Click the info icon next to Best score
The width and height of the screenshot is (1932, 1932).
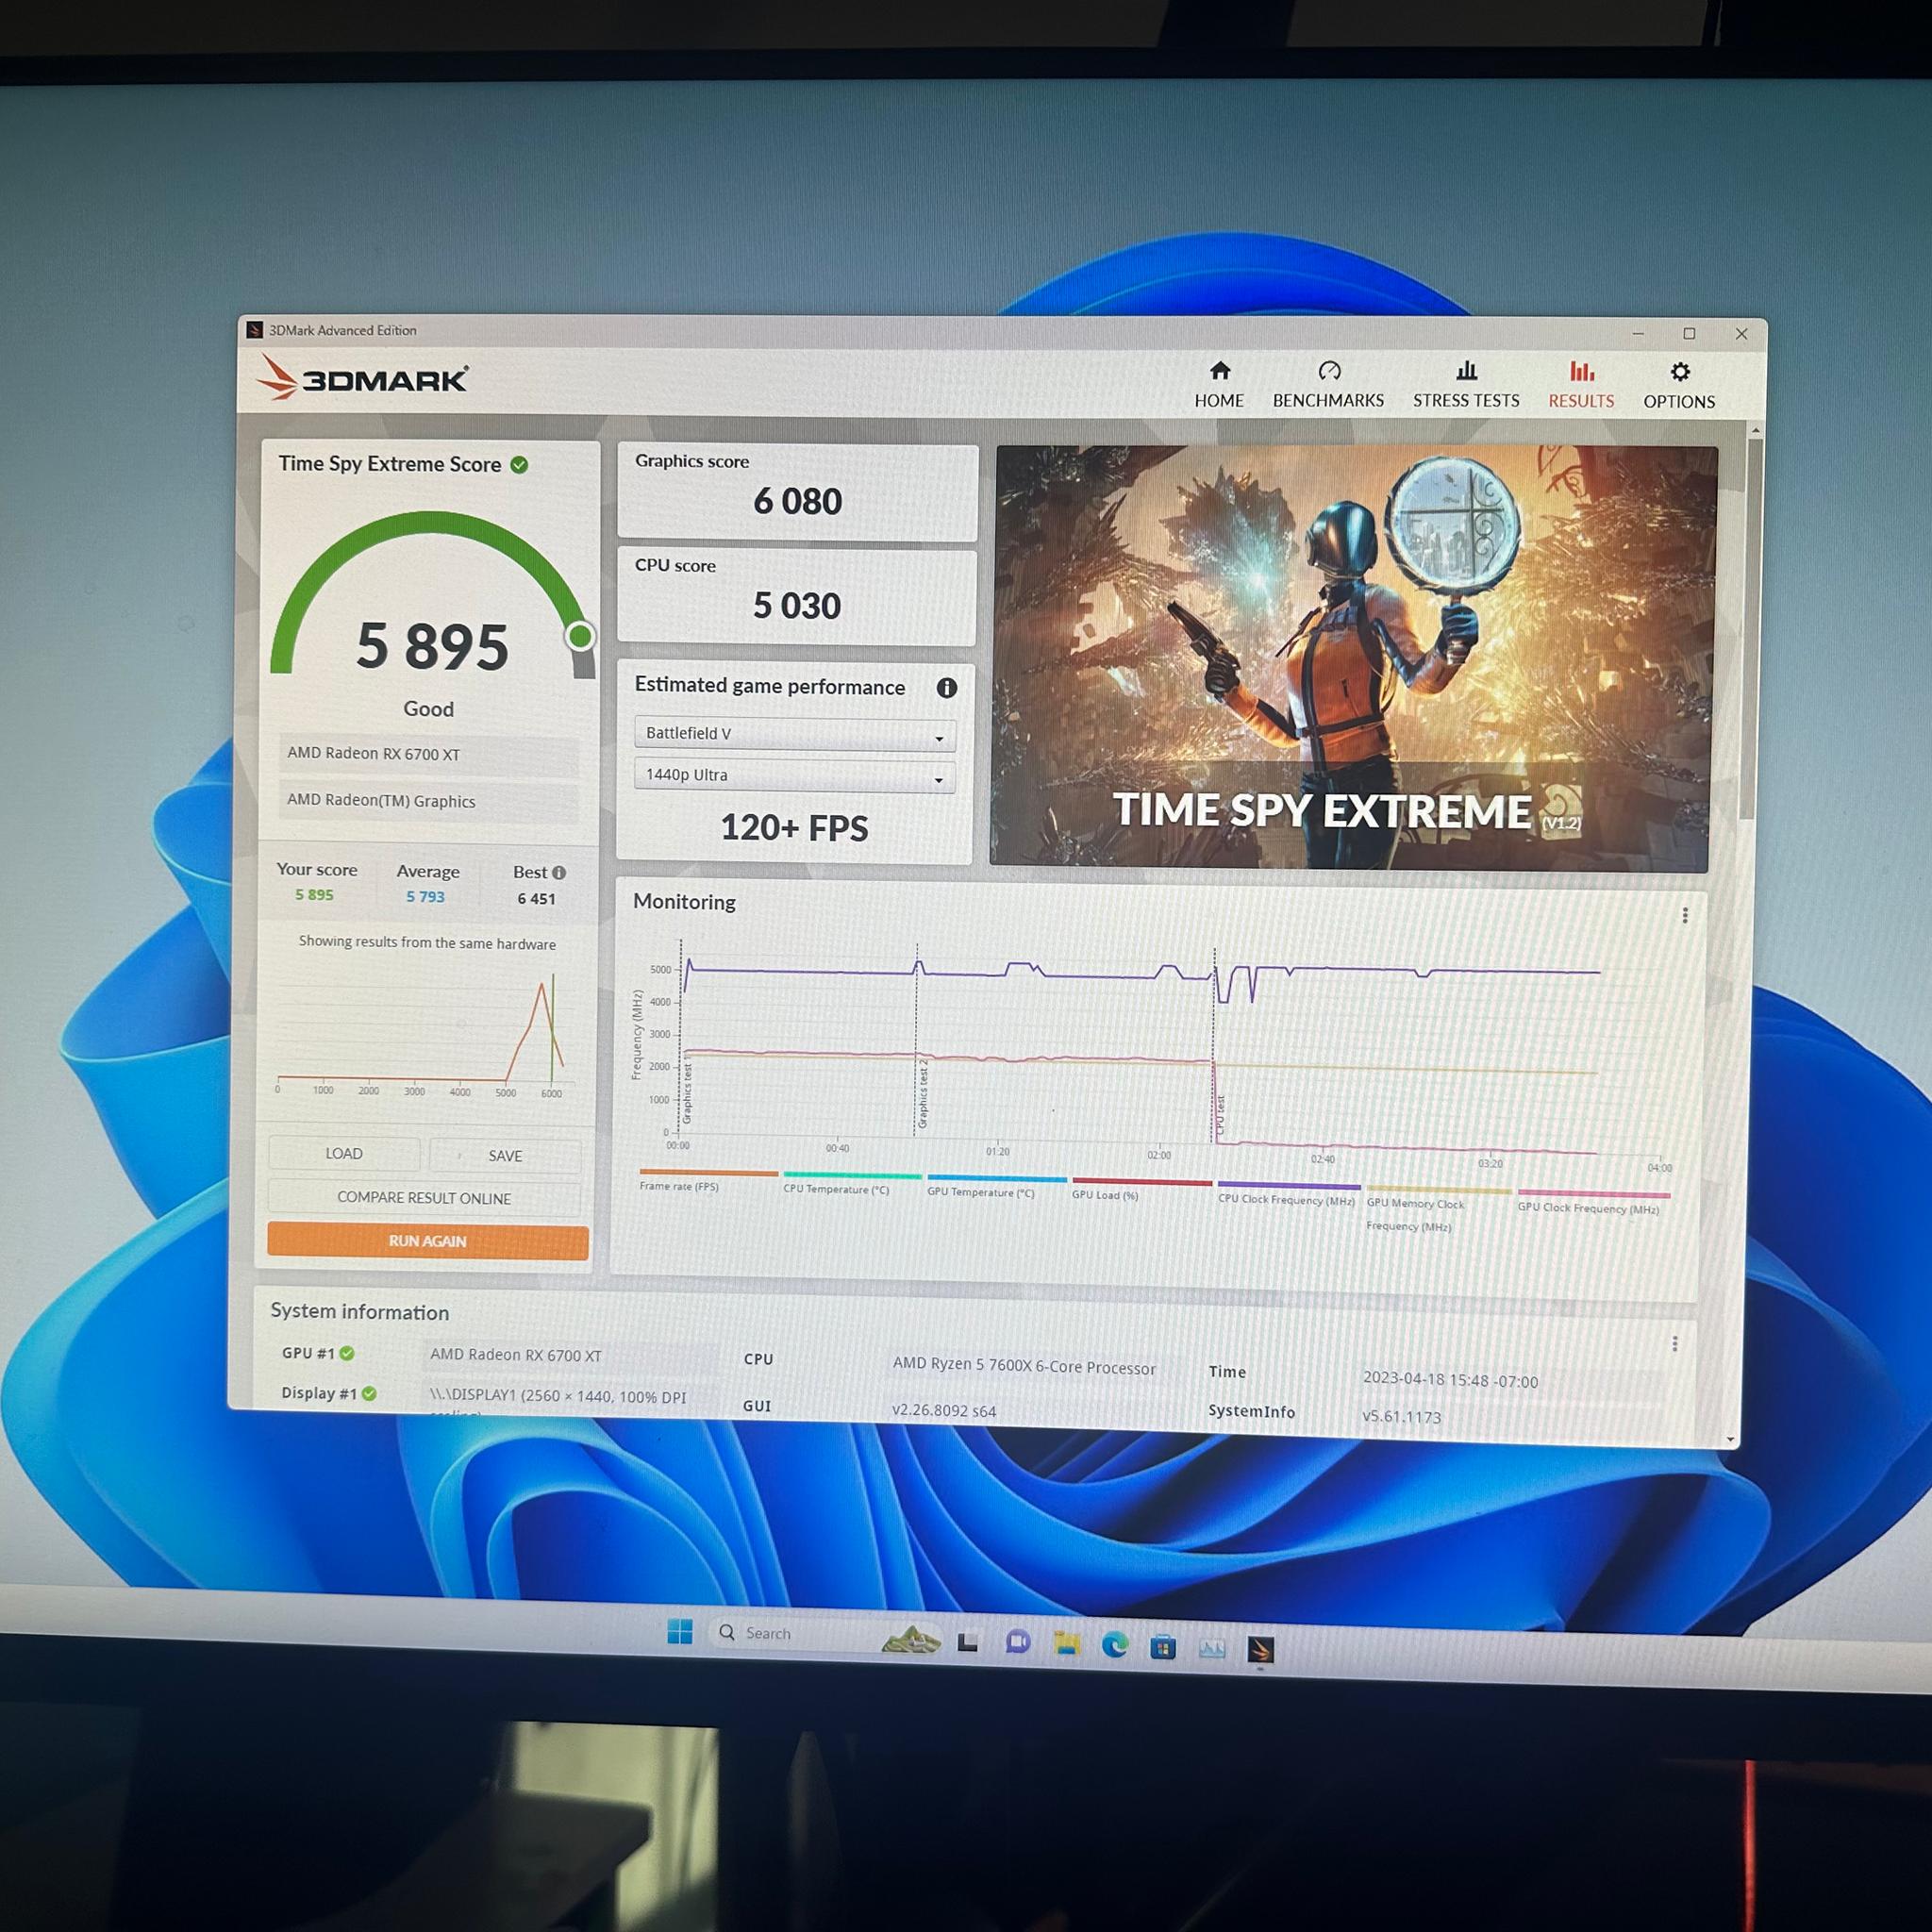click(559, 873)
